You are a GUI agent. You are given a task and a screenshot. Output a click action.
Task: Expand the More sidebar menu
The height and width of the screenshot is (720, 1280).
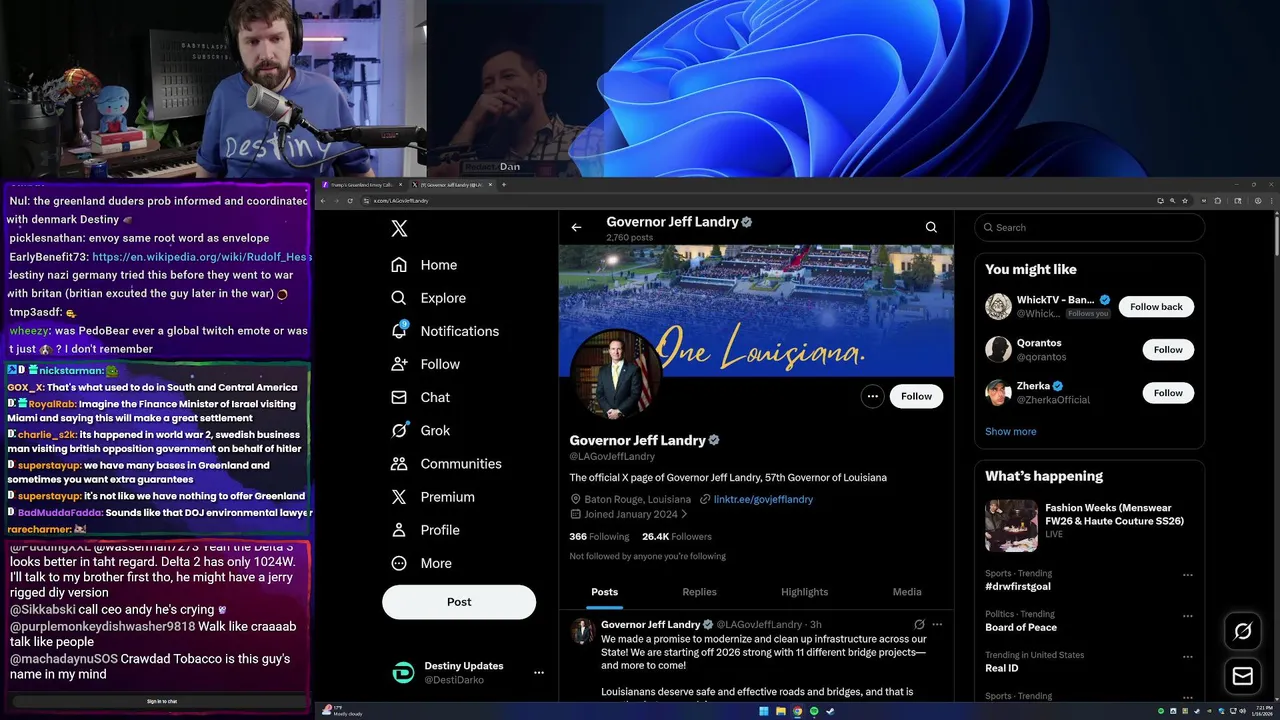coord(422,563)
